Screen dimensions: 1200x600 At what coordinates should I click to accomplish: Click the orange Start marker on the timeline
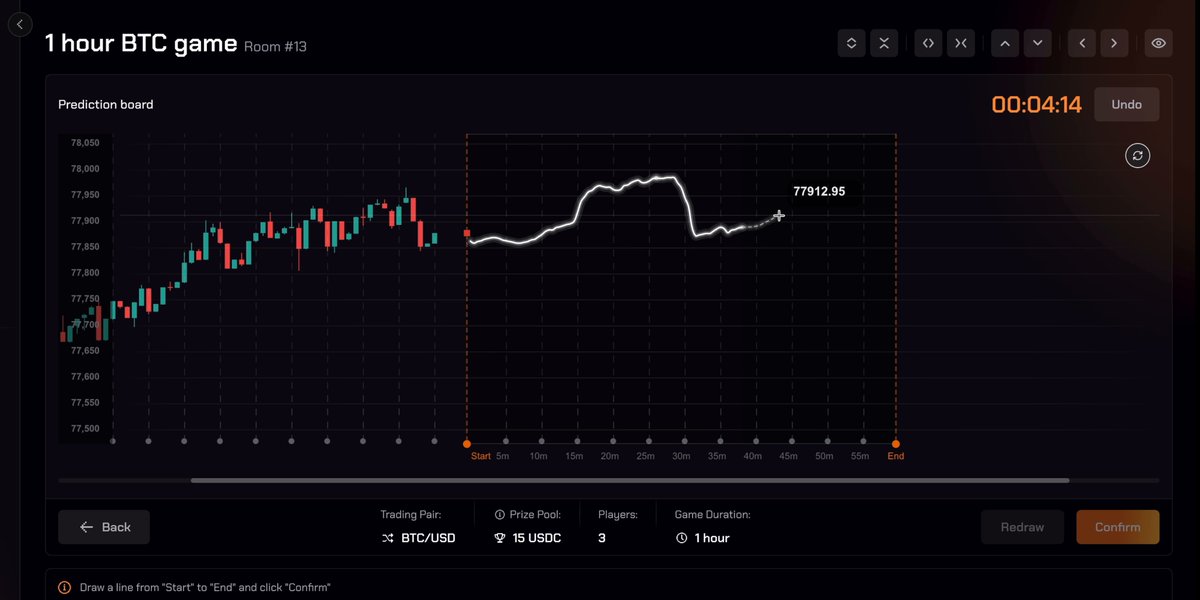coord(467,443)
